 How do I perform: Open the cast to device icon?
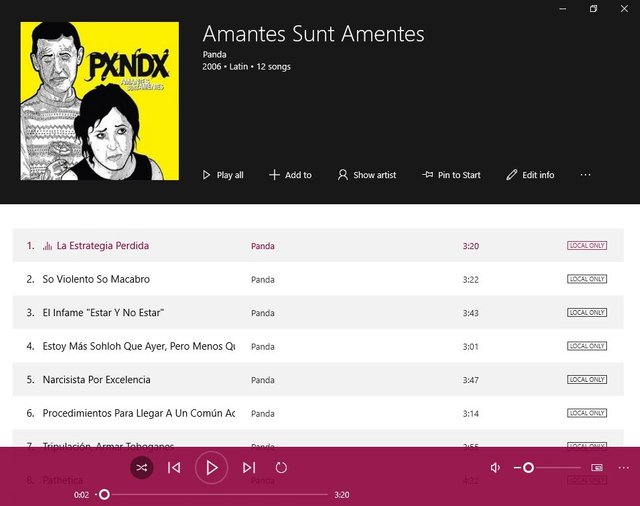click(597, 468)
